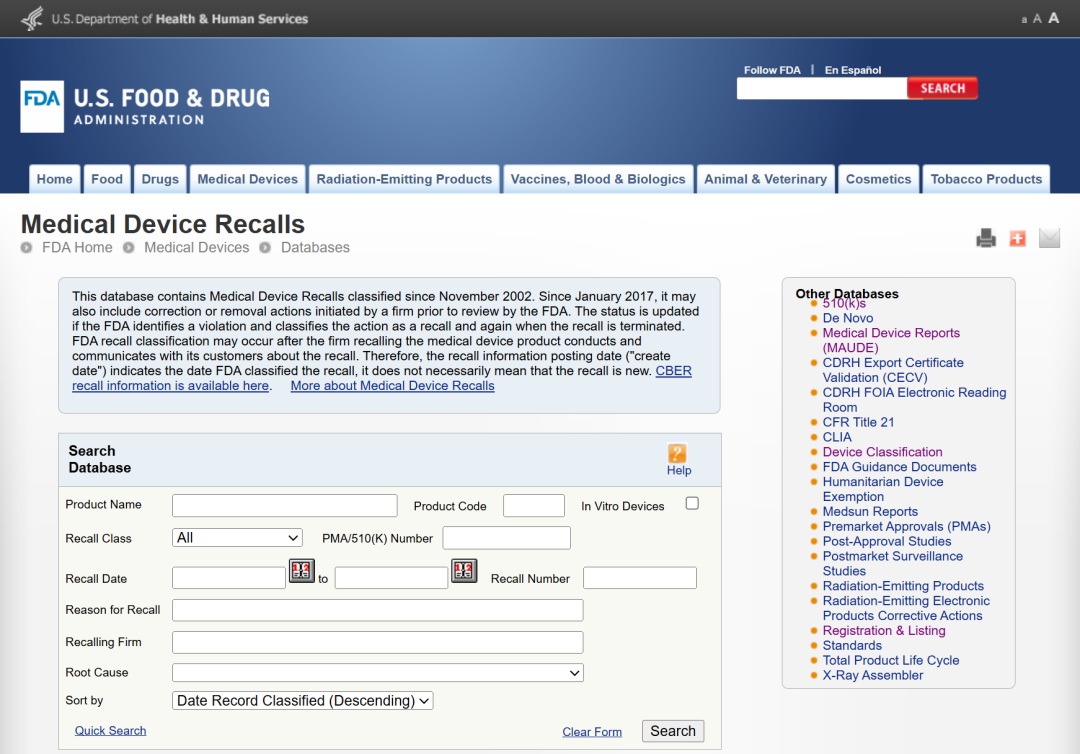Image resolution: width=1080 pixels, height=754 pixels.
Task: Open the Medical Devices tab
Action: (247, 179)
